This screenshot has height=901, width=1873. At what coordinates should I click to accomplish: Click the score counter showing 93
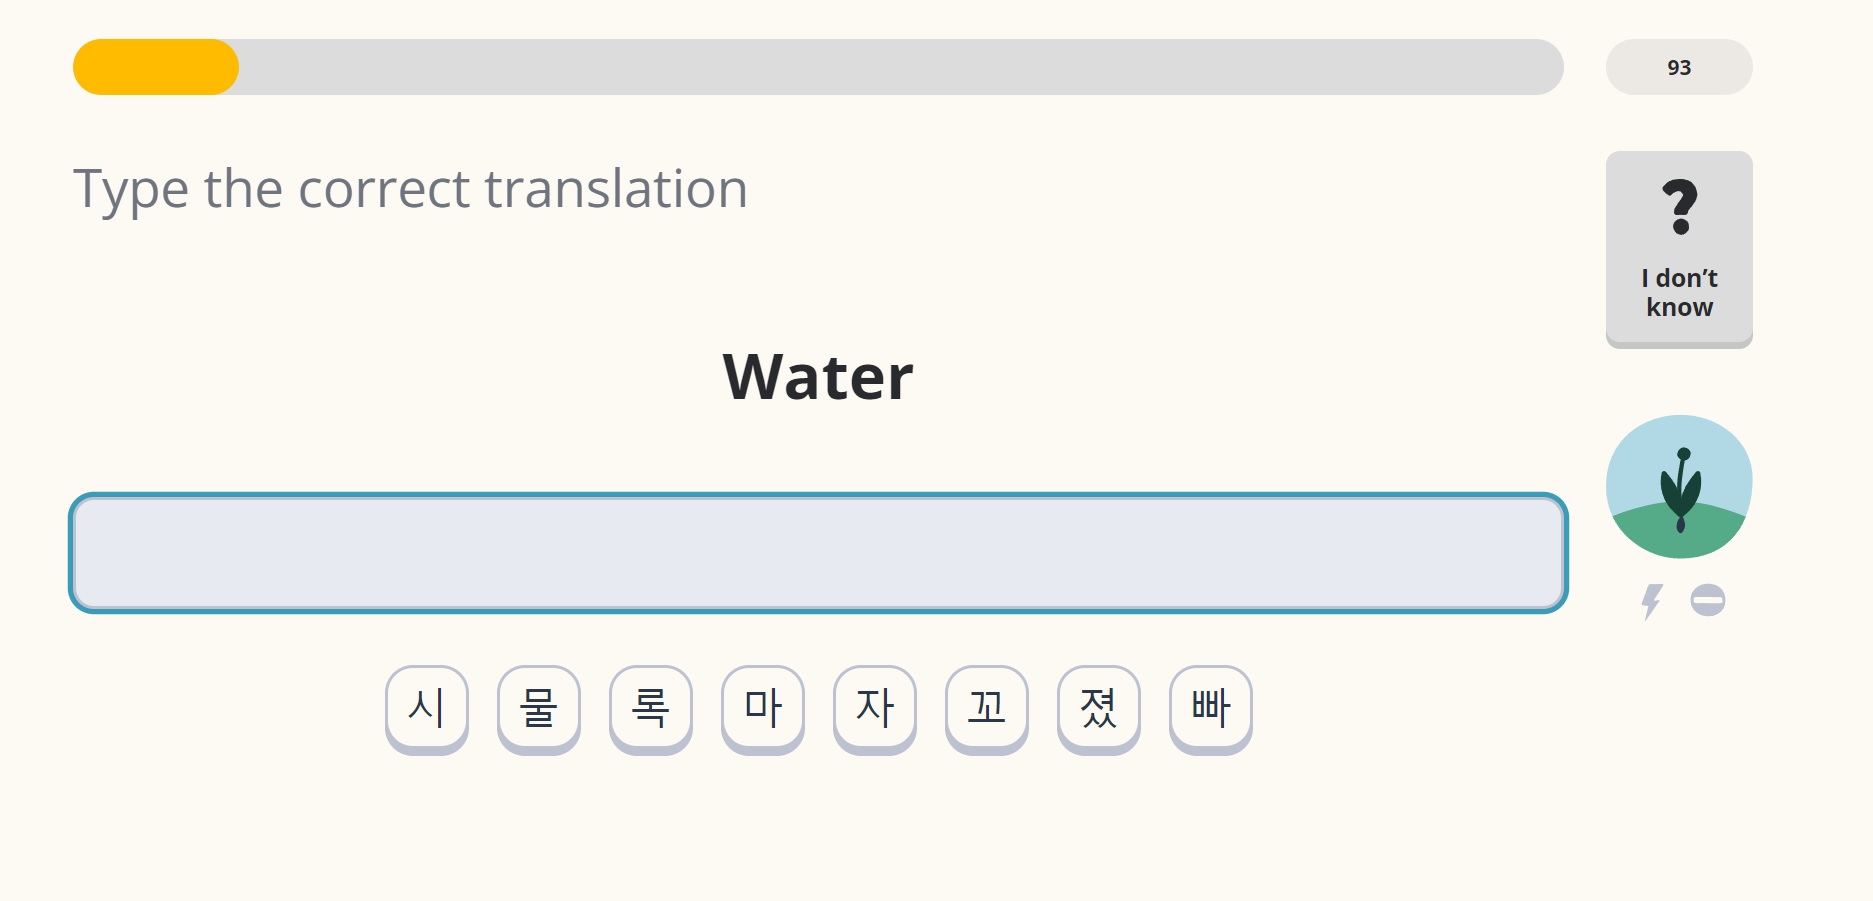click(1679, 67)
